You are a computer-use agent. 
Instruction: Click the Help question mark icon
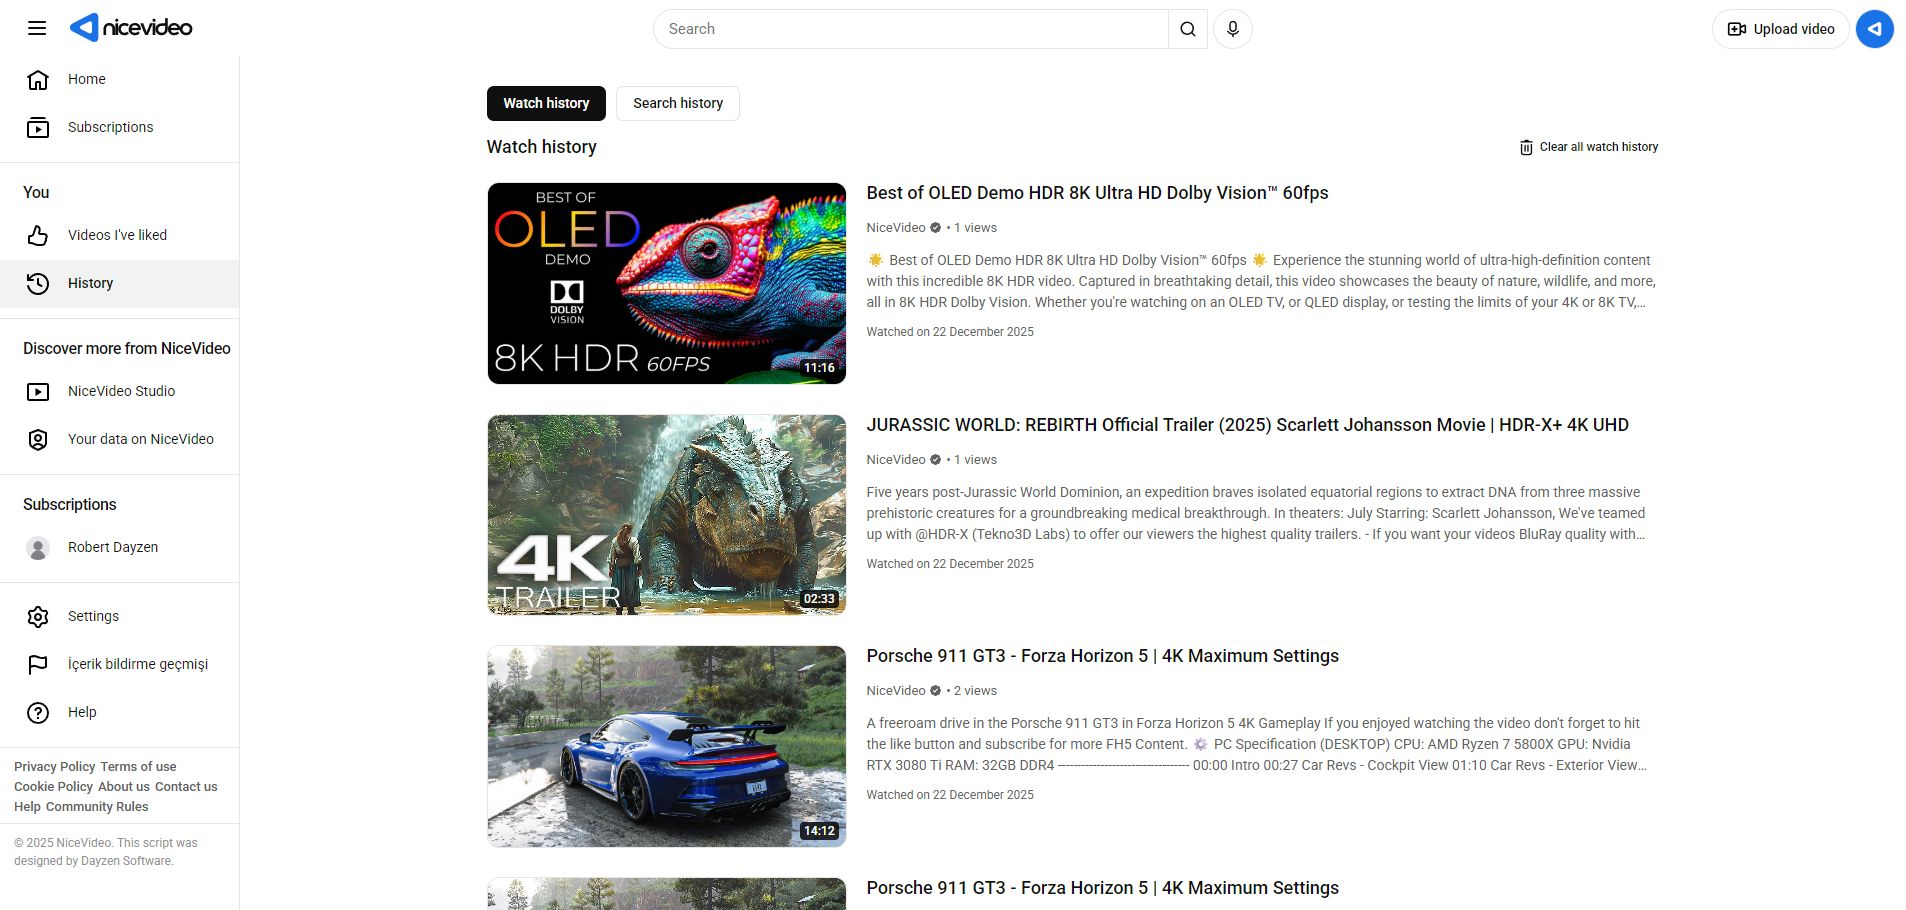[x=38, y=713]
